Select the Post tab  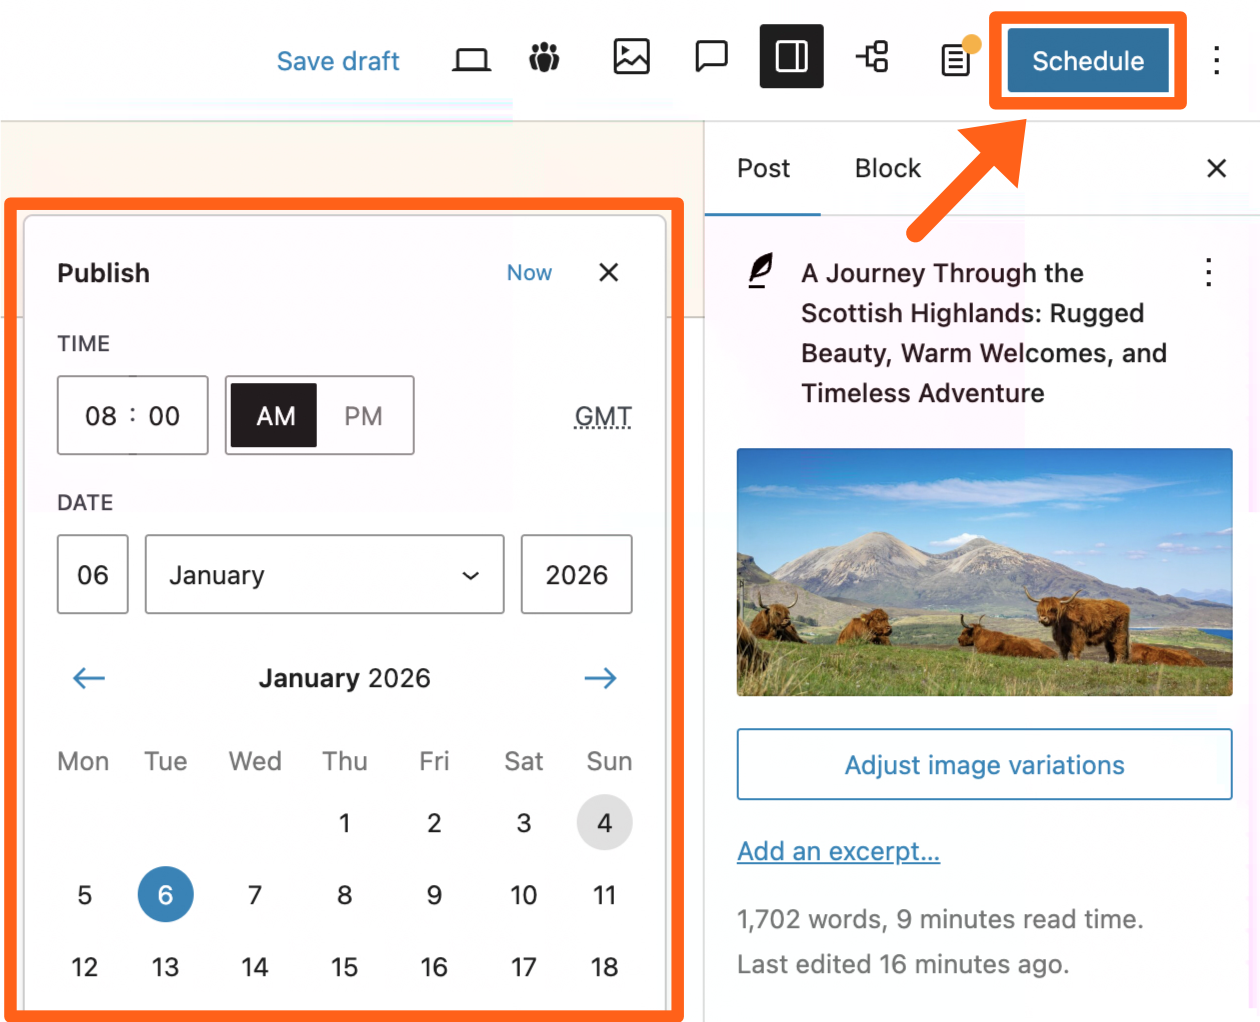pos(763,169)
